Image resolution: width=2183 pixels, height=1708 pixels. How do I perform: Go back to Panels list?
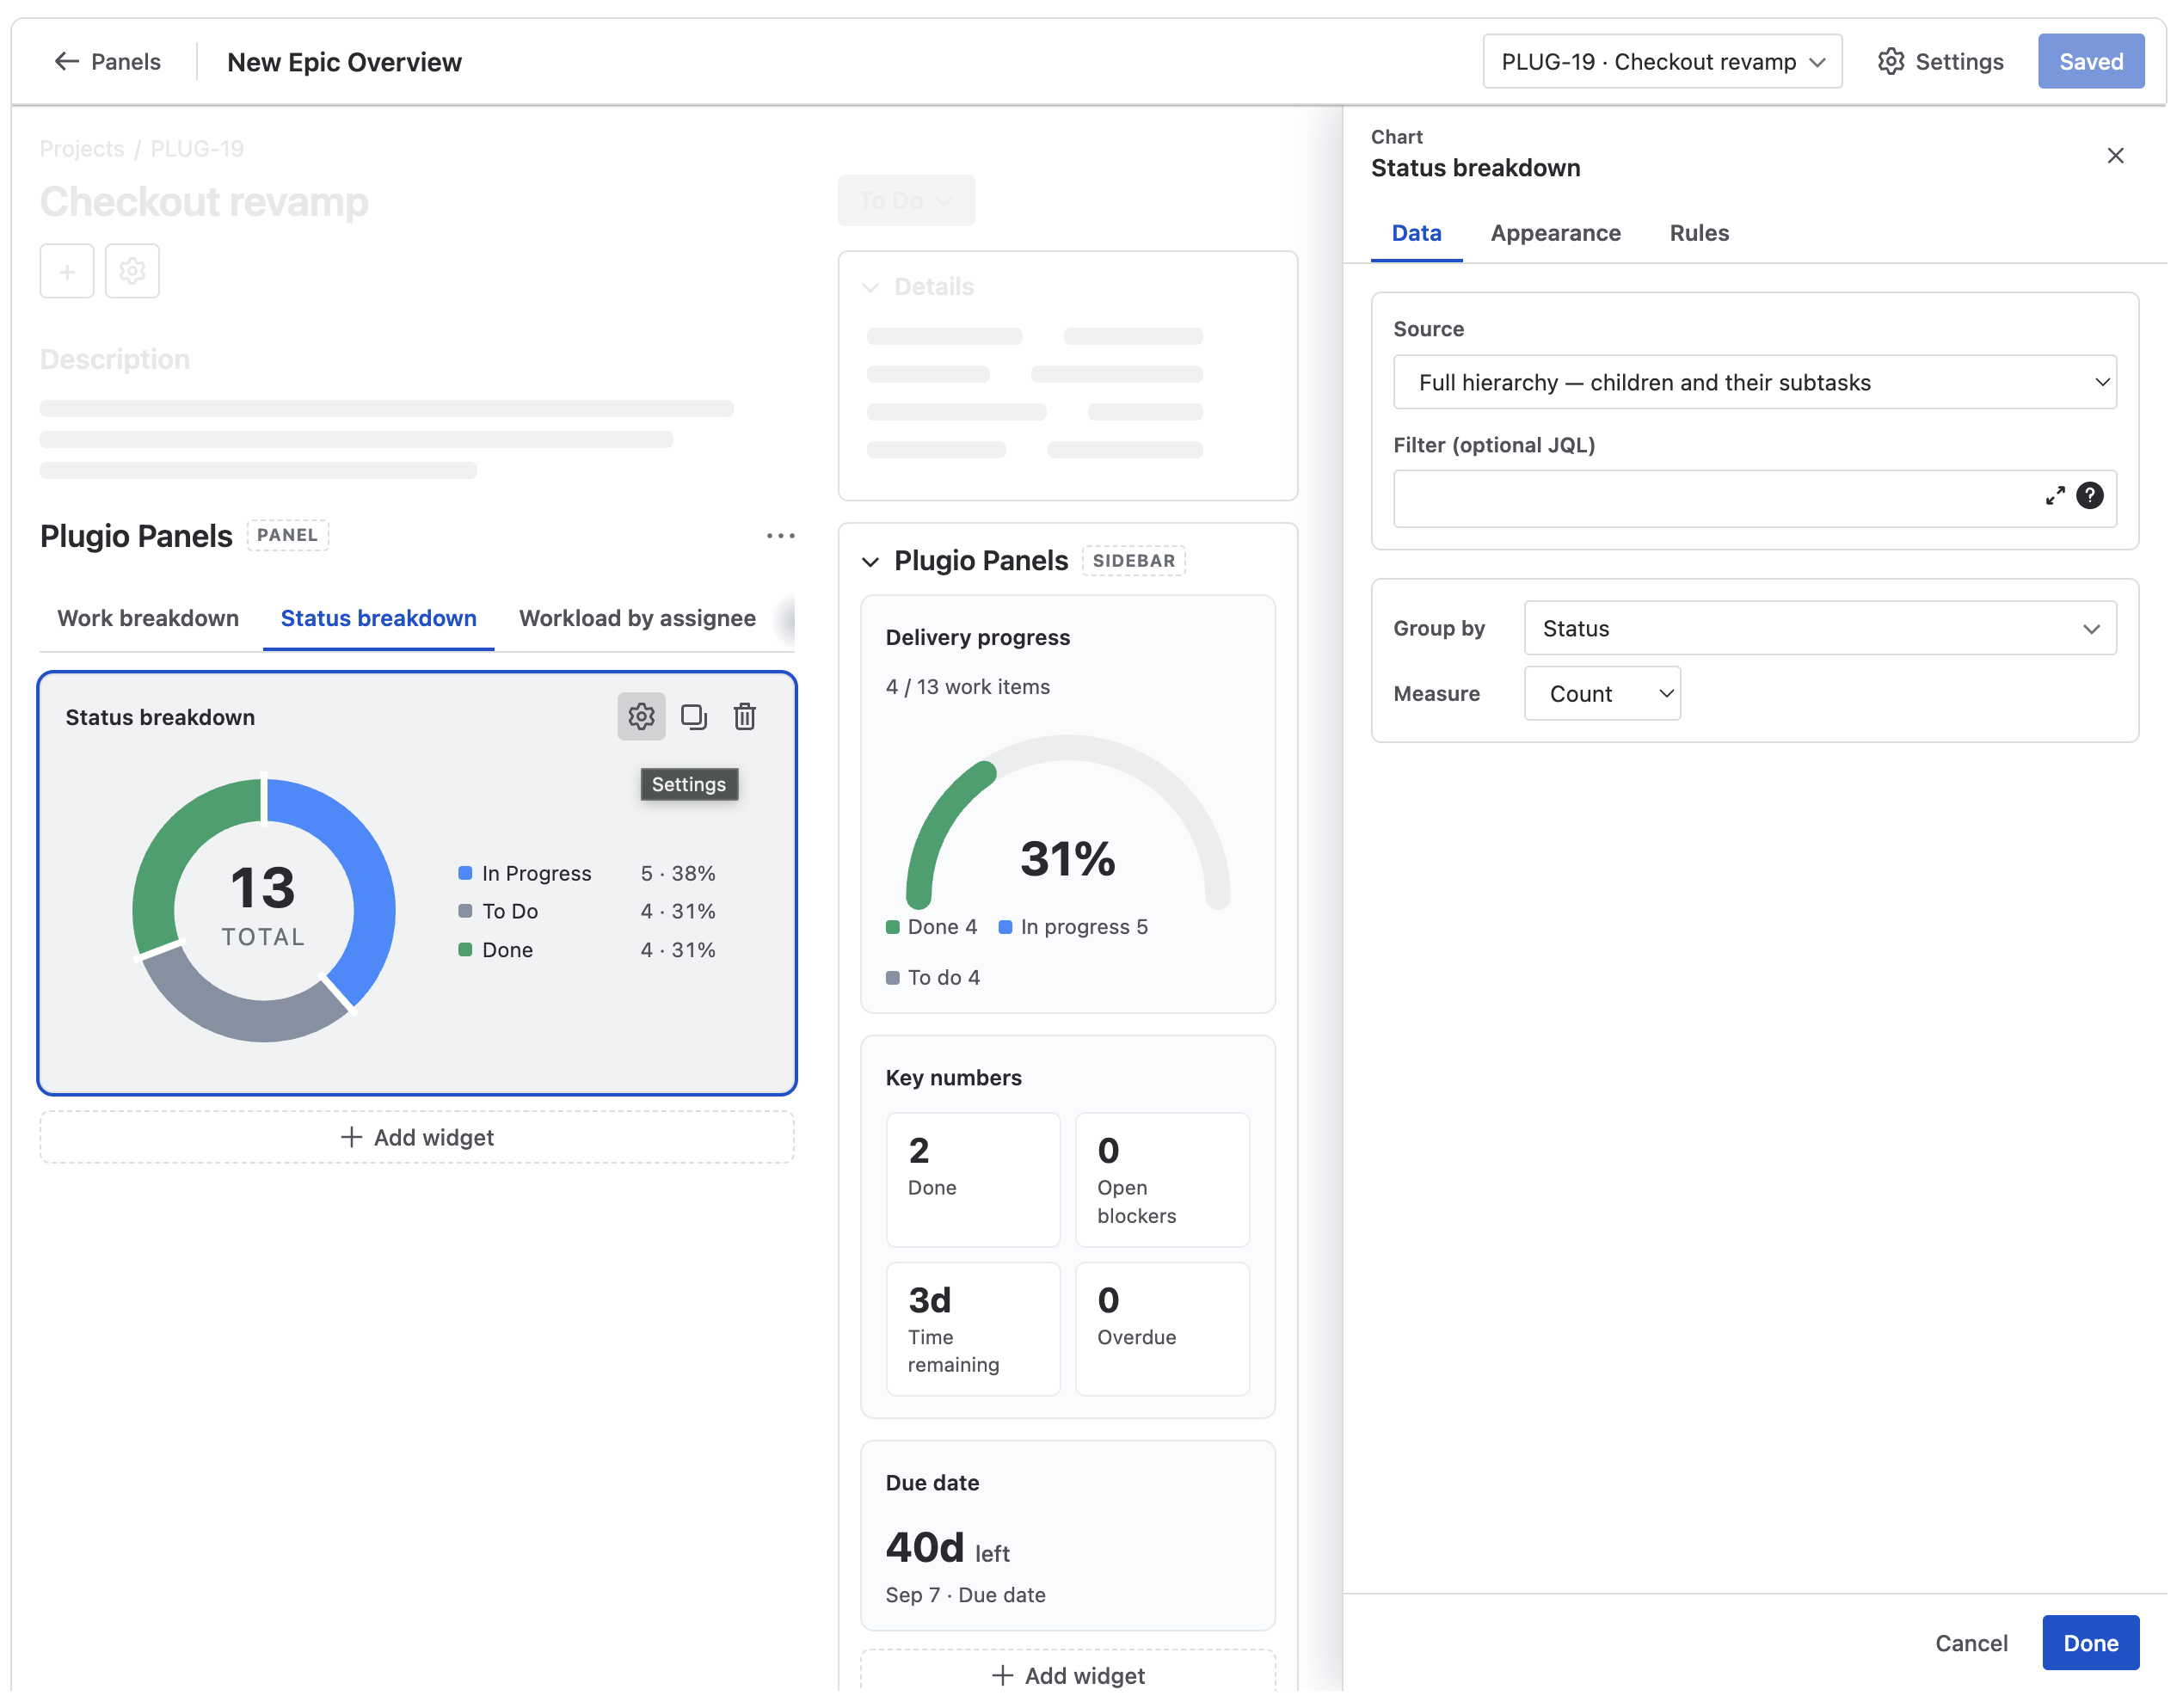pyautogui.click(x=108, y=62)
